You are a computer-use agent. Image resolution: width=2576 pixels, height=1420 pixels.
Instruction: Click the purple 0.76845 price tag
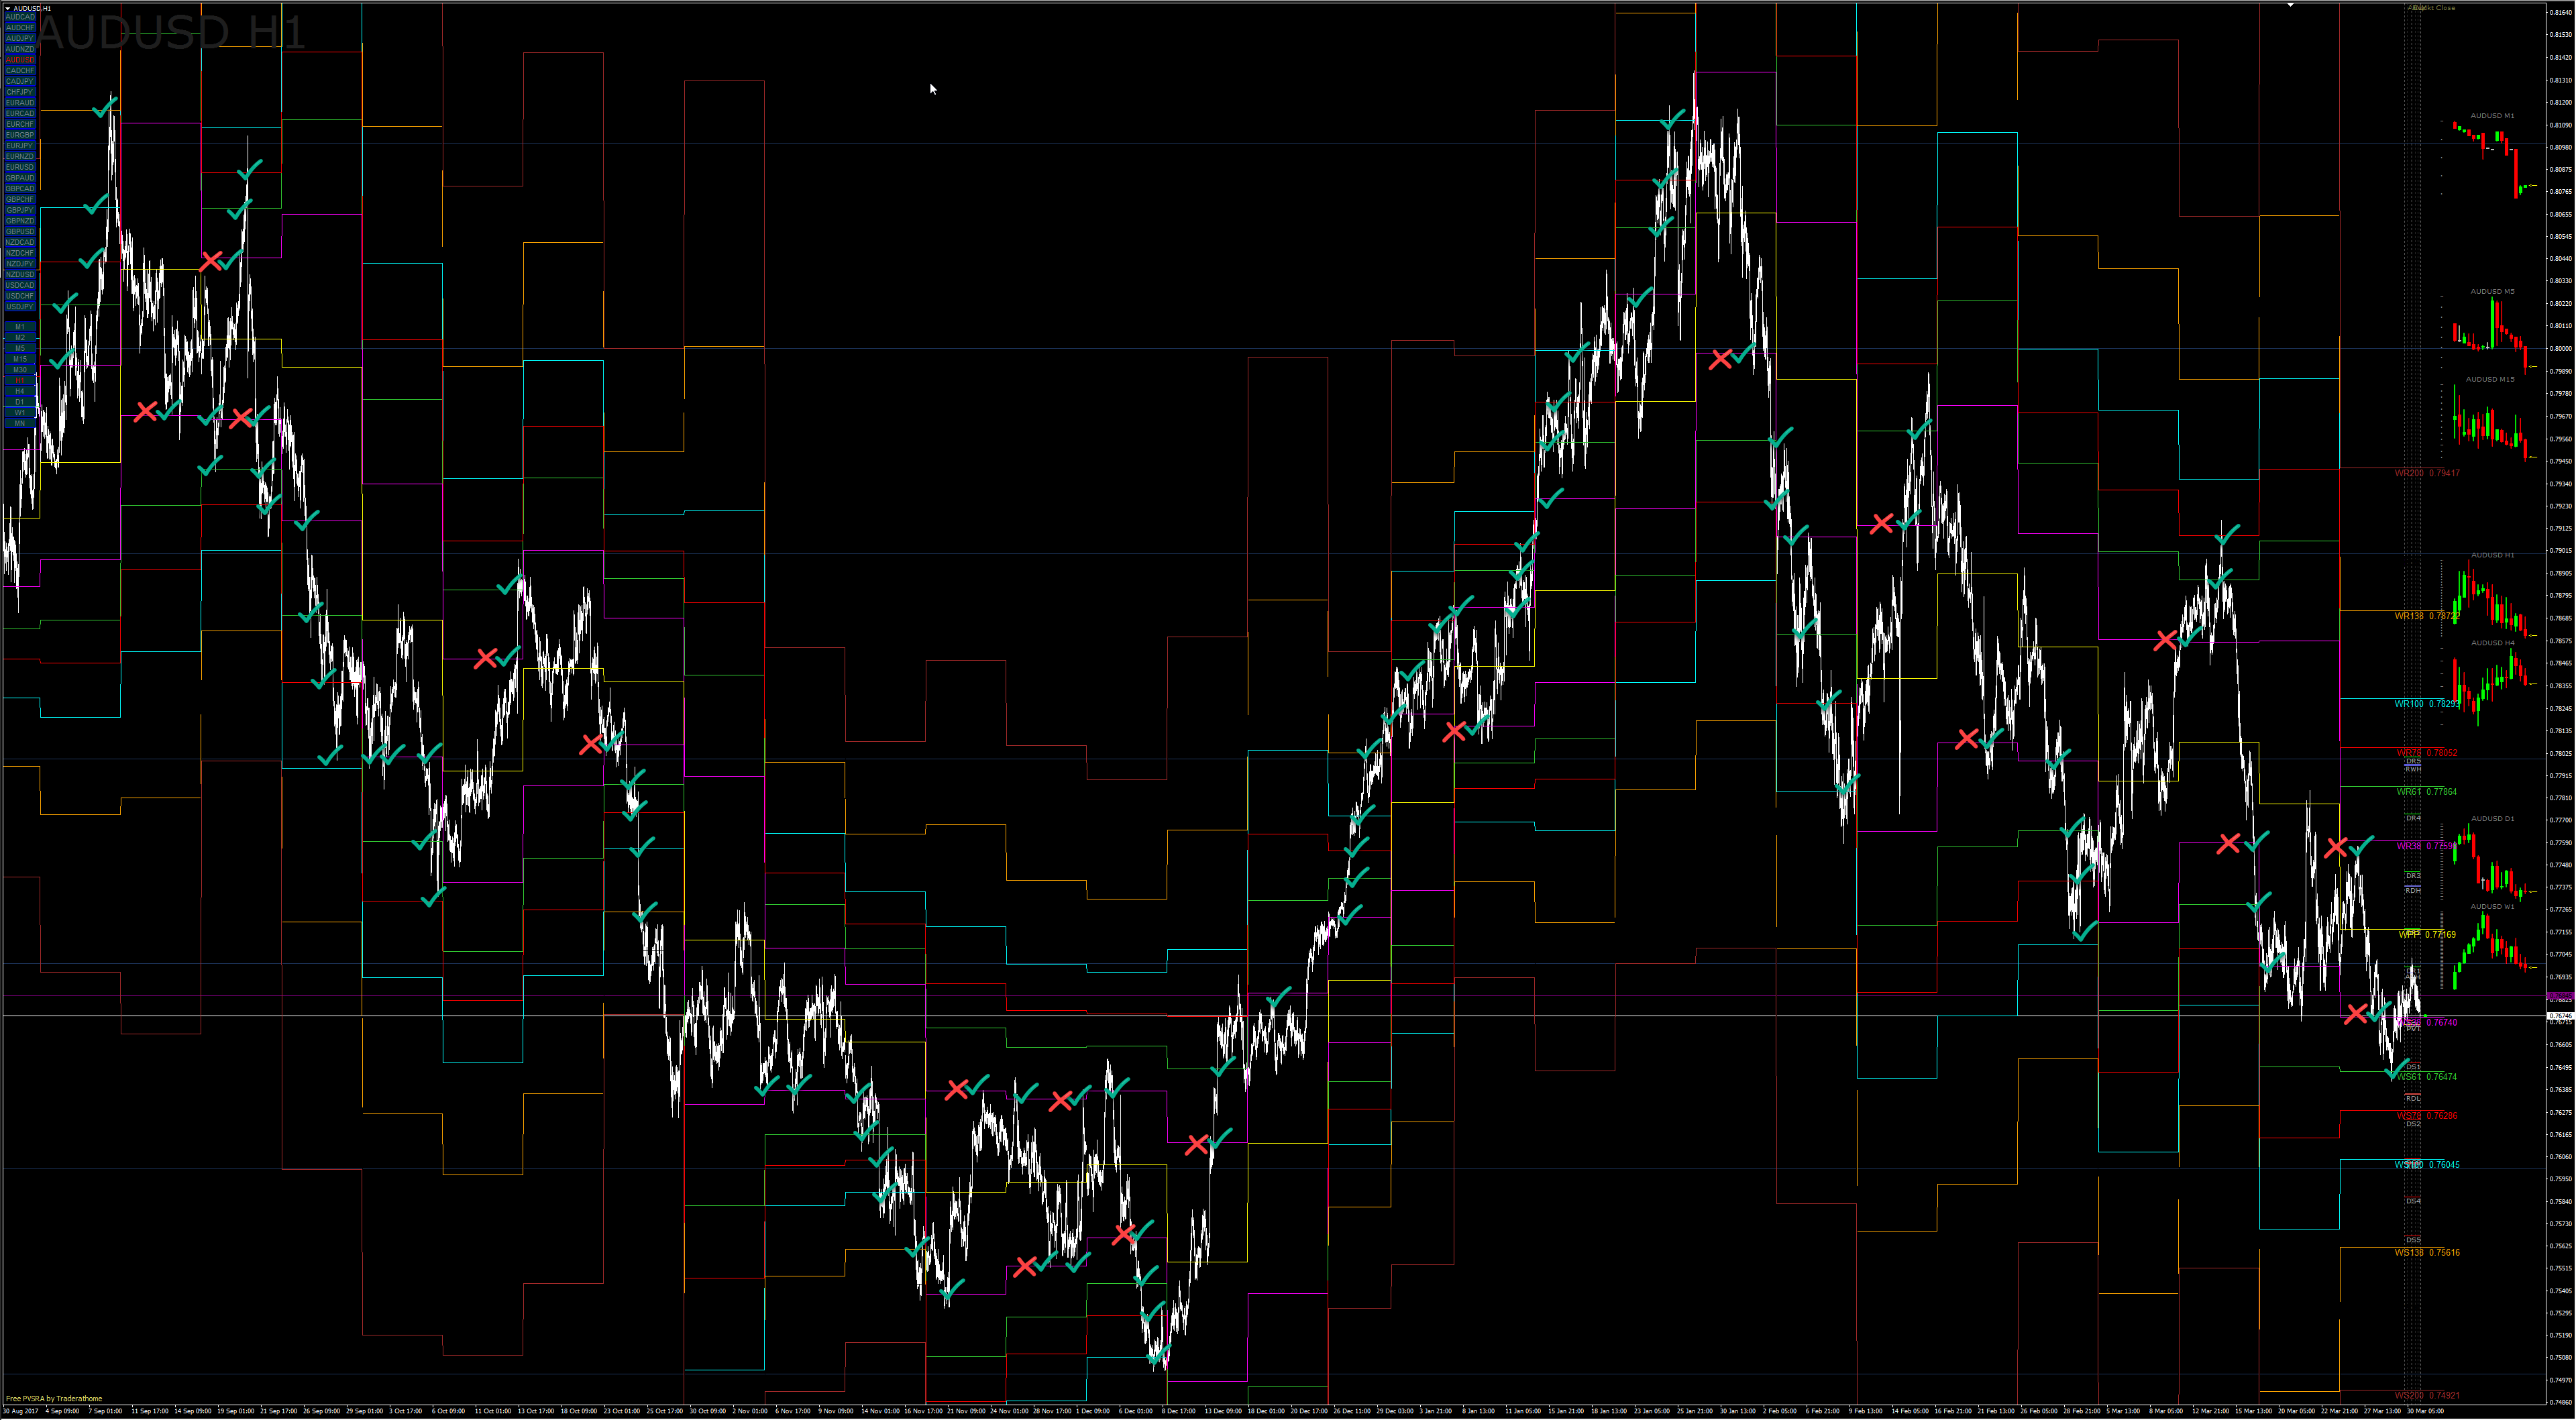pyautogui.click(x=2560, y=996)
